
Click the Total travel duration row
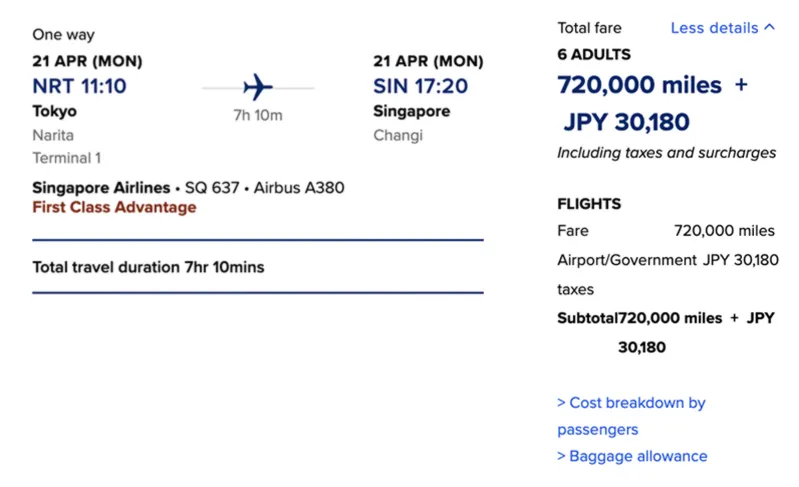[x=148, y=267]
